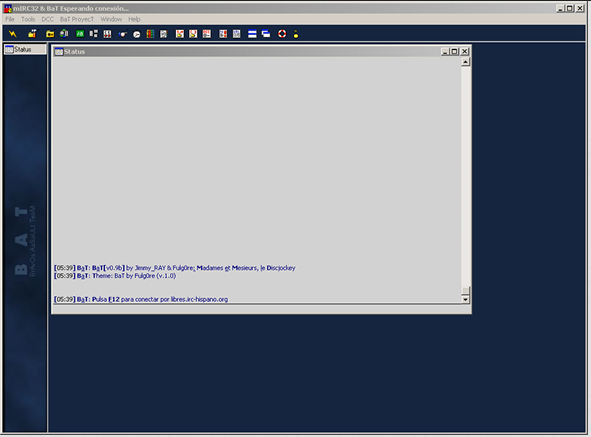The width and height of the screenshot is (591, 437).
Task: Click the pointing hand Finger icon
Action: [123, 34]
